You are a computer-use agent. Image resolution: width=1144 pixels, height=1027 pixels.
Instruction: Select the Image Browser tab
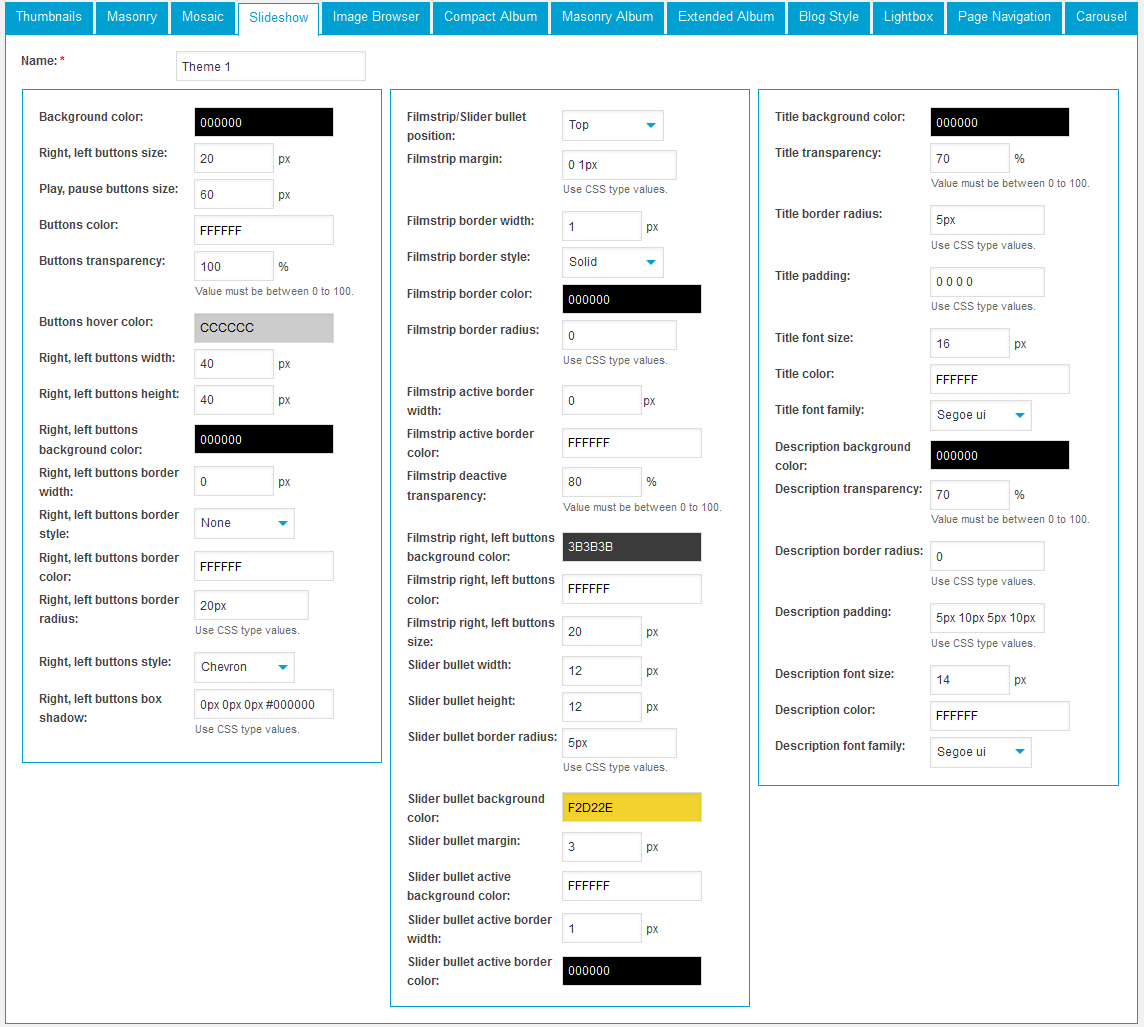(376, 17)
